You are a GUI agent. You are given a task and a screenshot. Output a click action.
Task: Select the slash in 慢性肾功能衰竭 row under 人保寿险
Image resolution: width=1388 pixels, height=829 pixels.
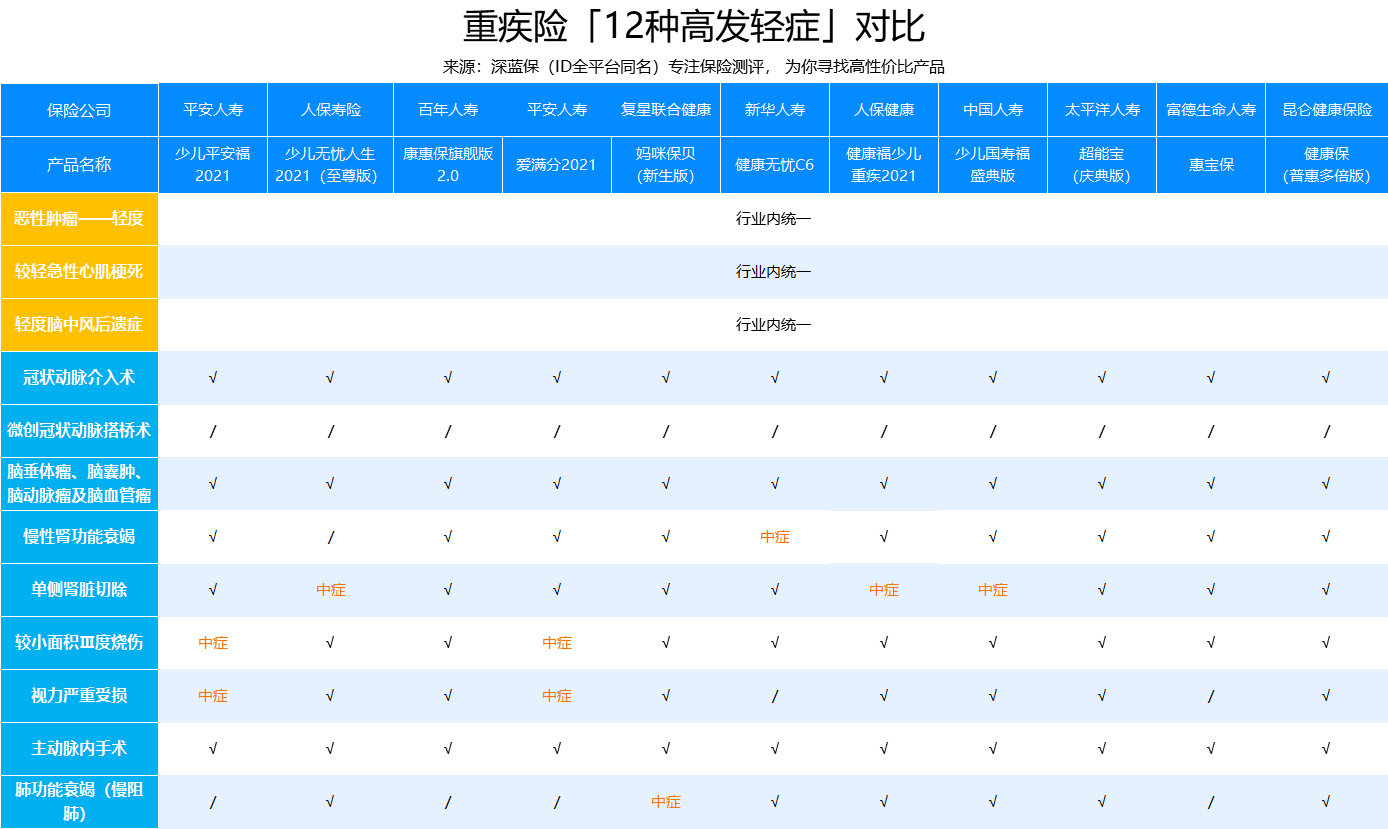[331, 538]
